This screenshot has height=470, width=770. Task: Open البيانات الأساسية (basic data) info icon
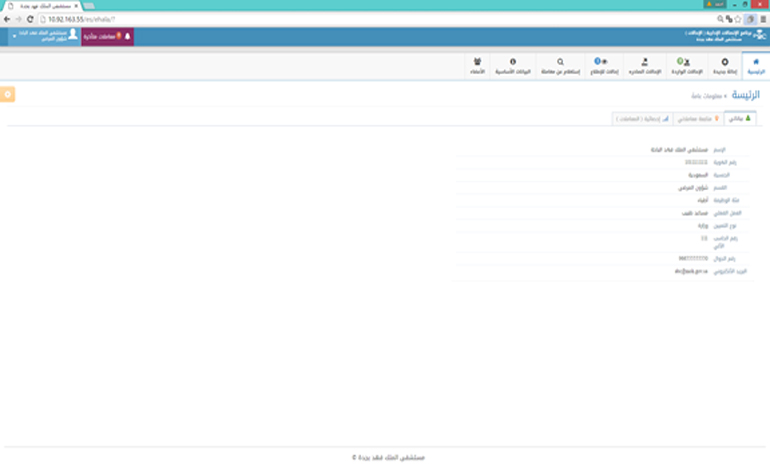tap(513, 66)
